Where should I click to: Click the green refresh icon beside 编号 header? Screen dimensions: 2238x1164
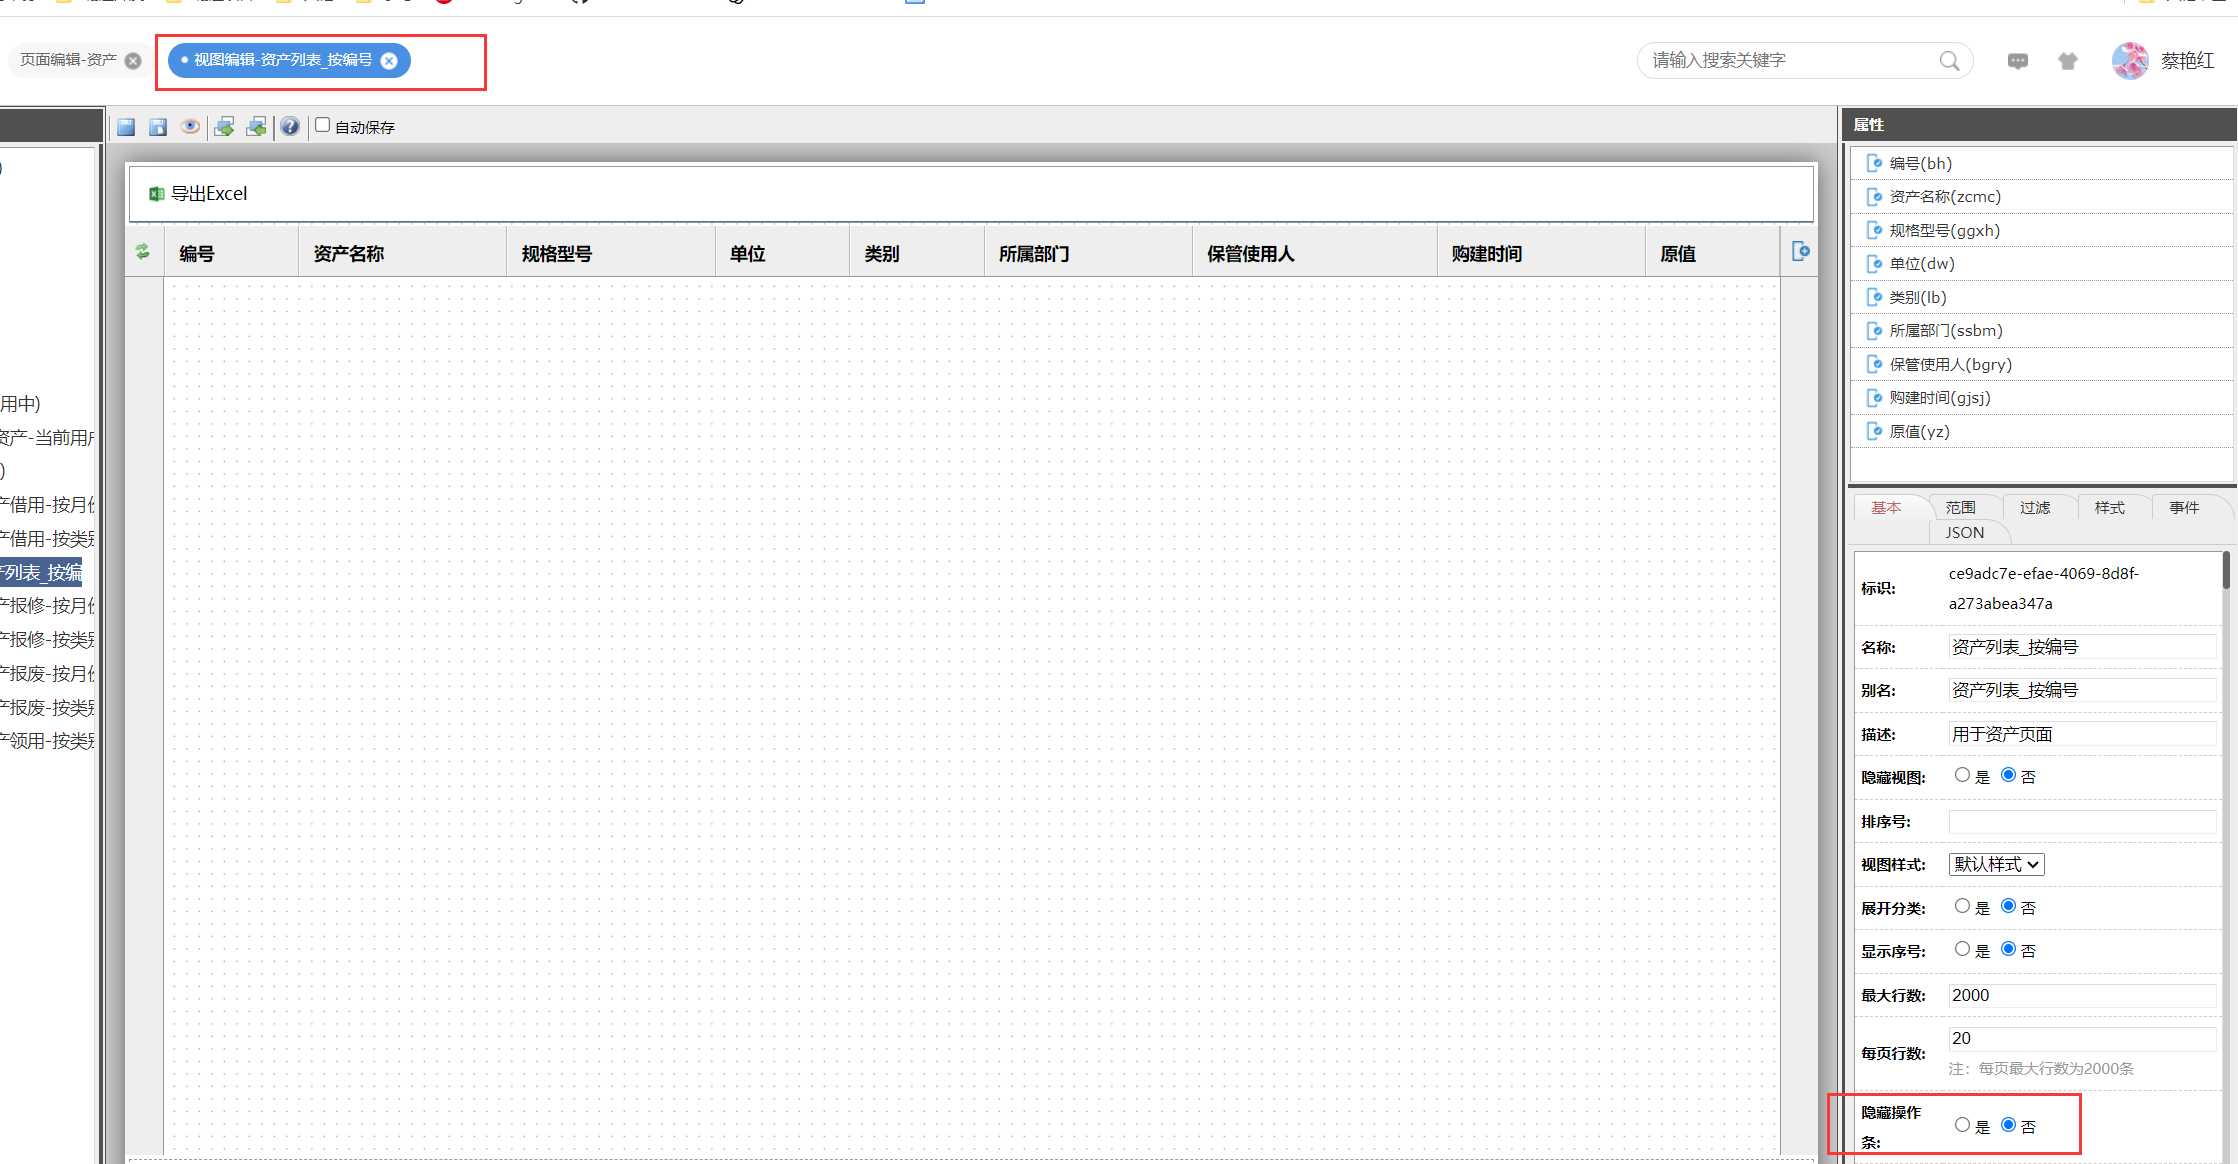[x=143, y=252]
